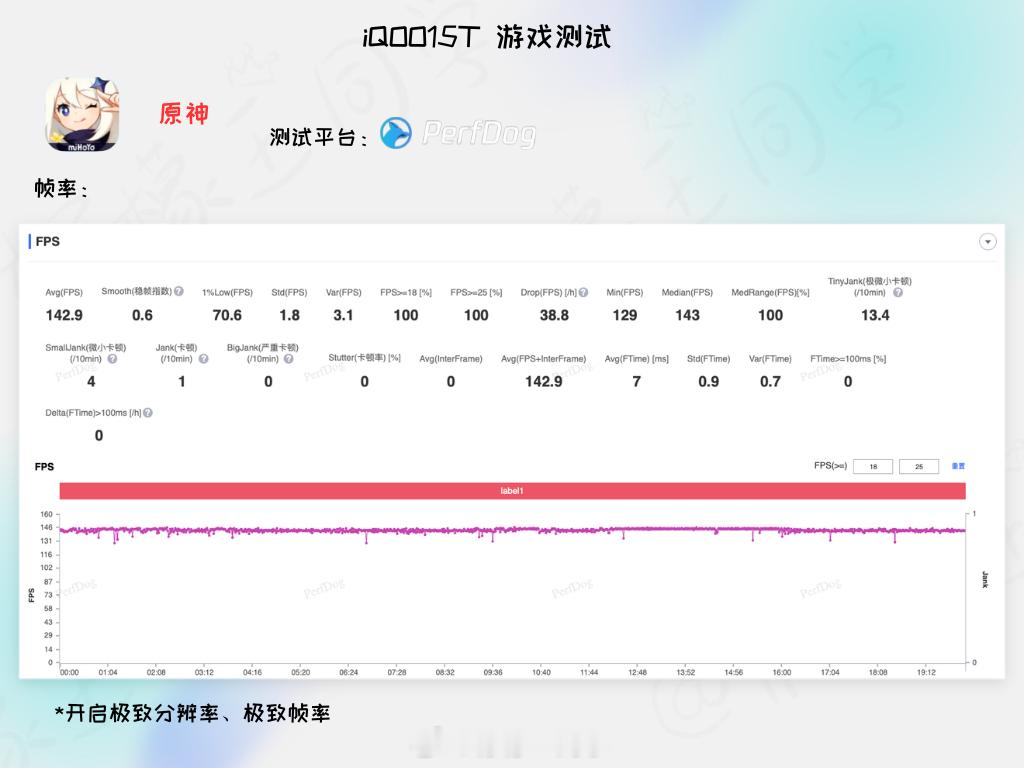Click the Jank right-axis label
The image size is (1024, 768).
[985, 579]
